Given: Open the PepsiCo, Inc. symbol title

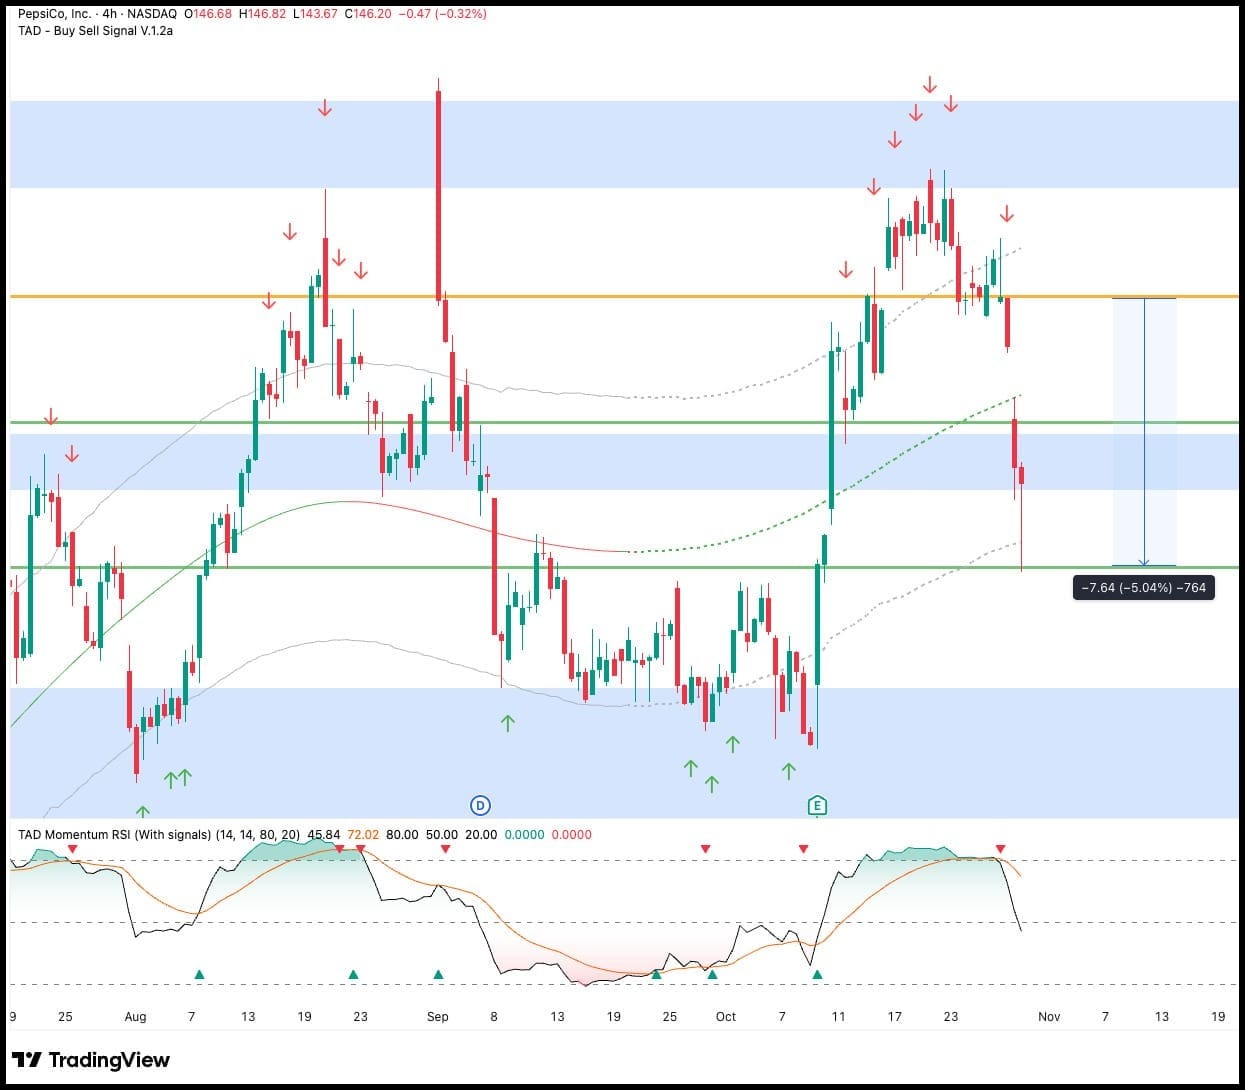Looking at the screenshot, I should 54,14.
